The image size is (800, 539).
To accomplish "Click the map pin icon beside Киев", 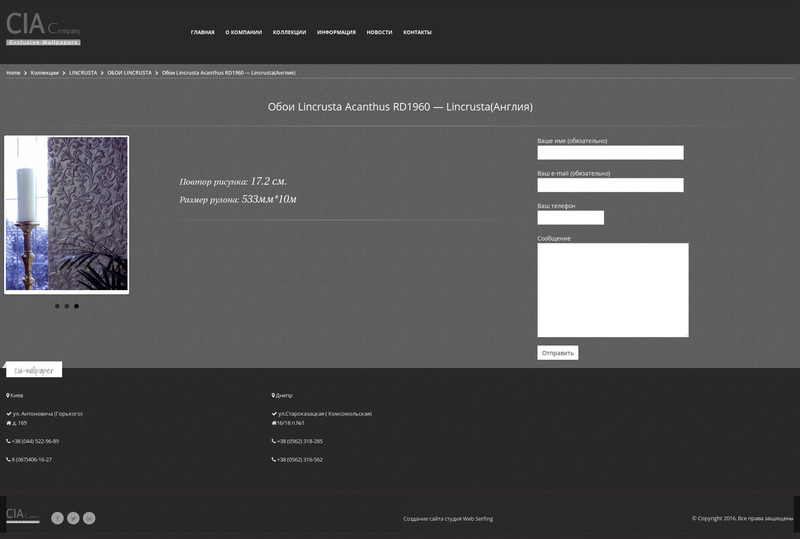I will [x=8, y=396].
